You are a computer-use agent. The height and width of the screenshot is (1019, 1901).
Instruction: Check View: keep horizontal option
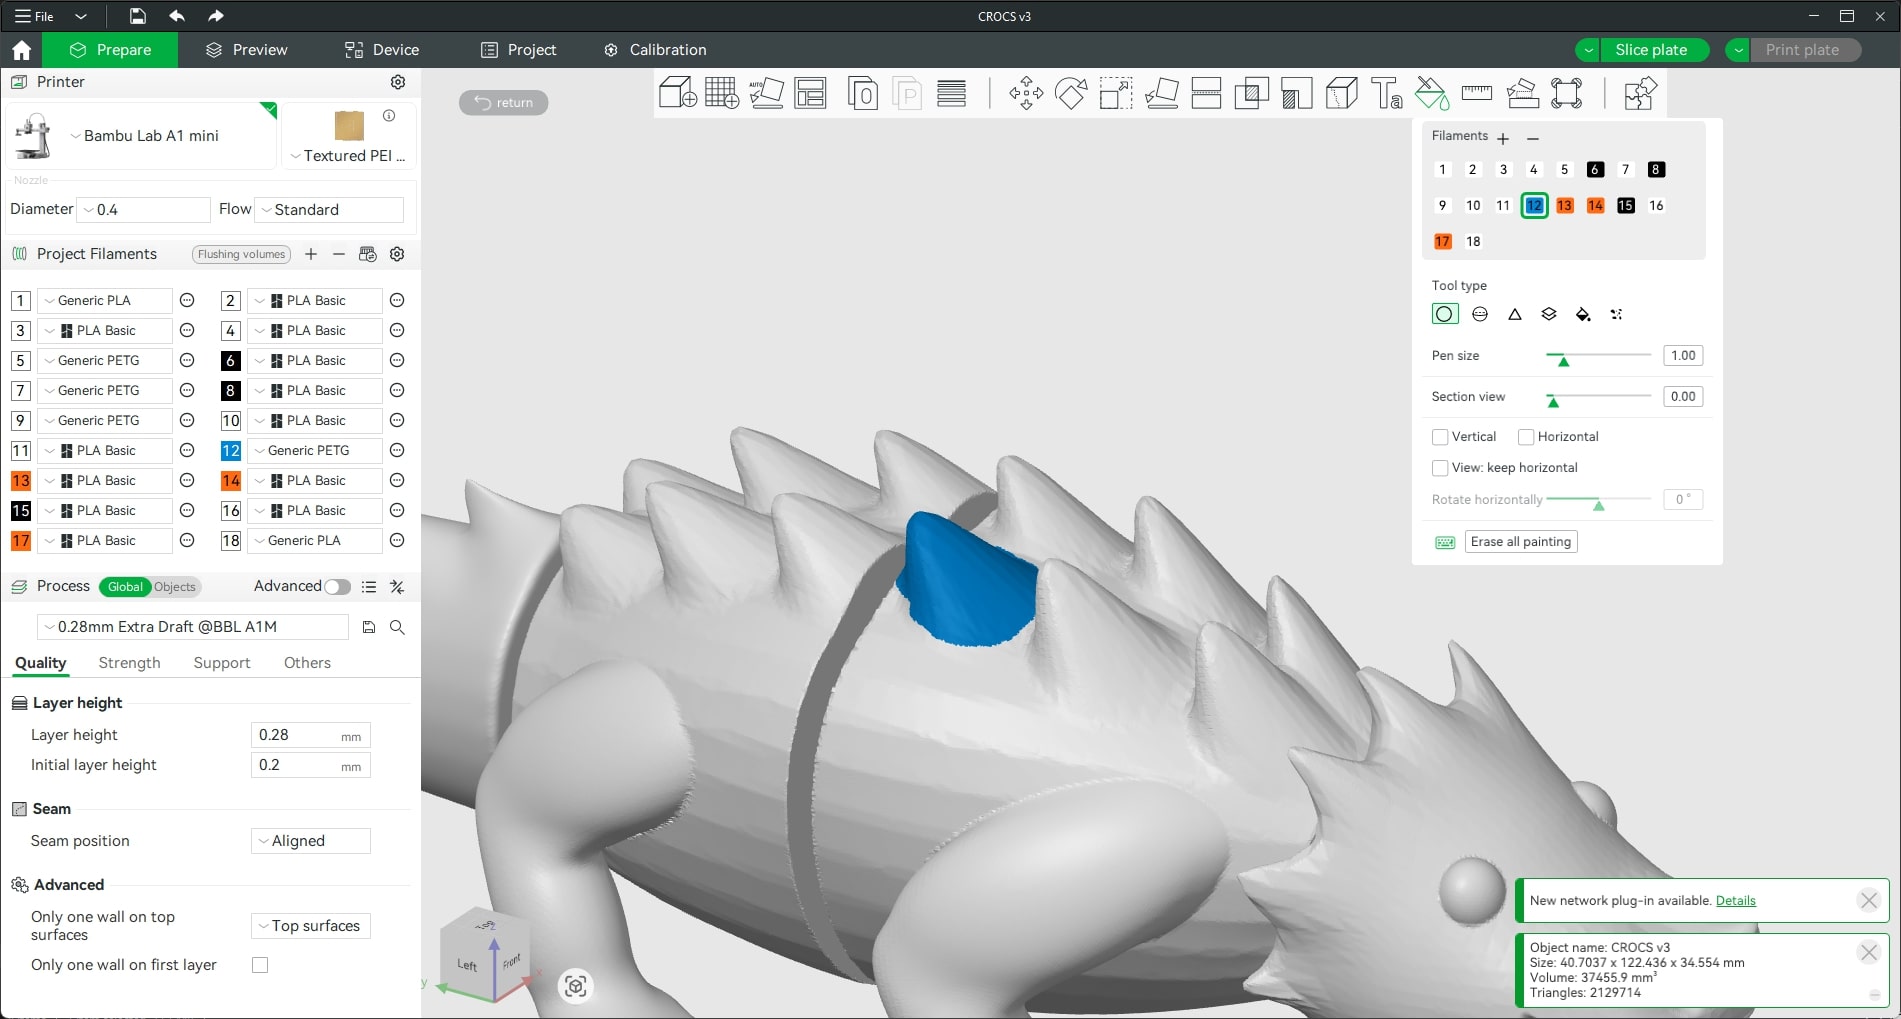pos(1440,468)
